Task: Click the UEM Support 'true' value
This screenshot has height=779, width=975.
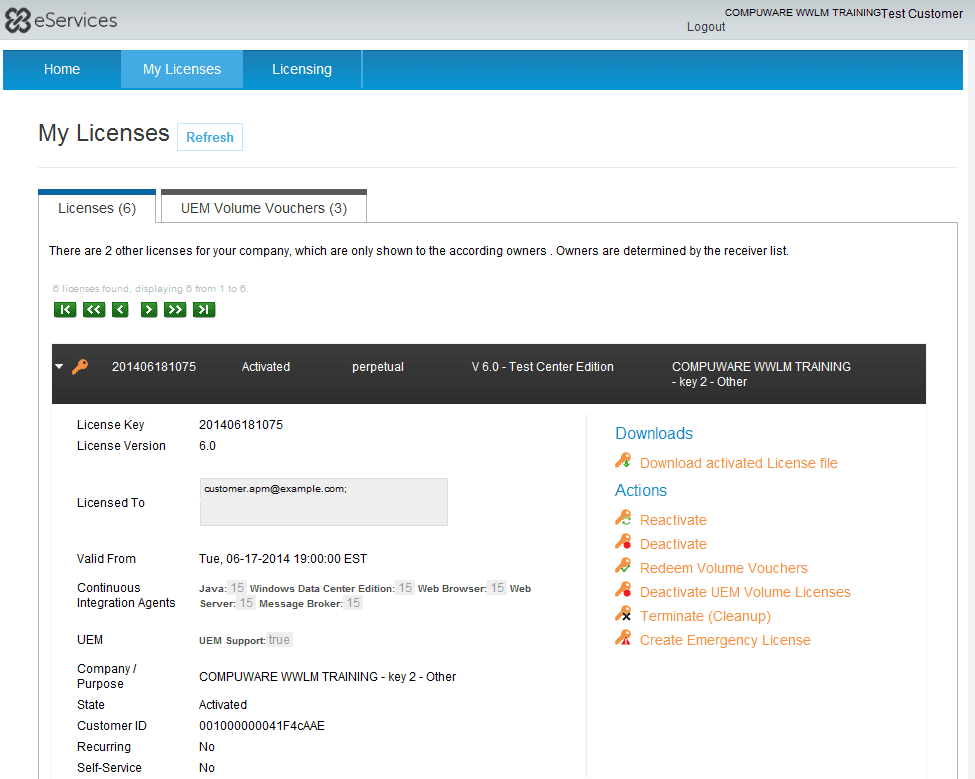Action: [279, 640]
